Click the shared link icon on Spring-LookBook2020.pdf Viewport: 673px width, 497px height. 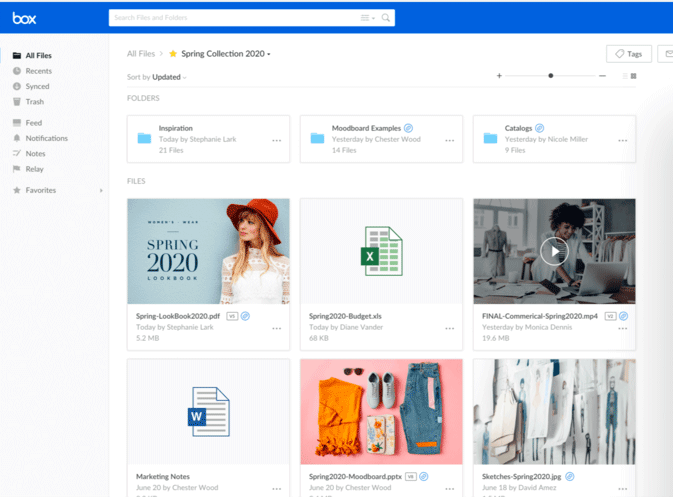[245, 316]
